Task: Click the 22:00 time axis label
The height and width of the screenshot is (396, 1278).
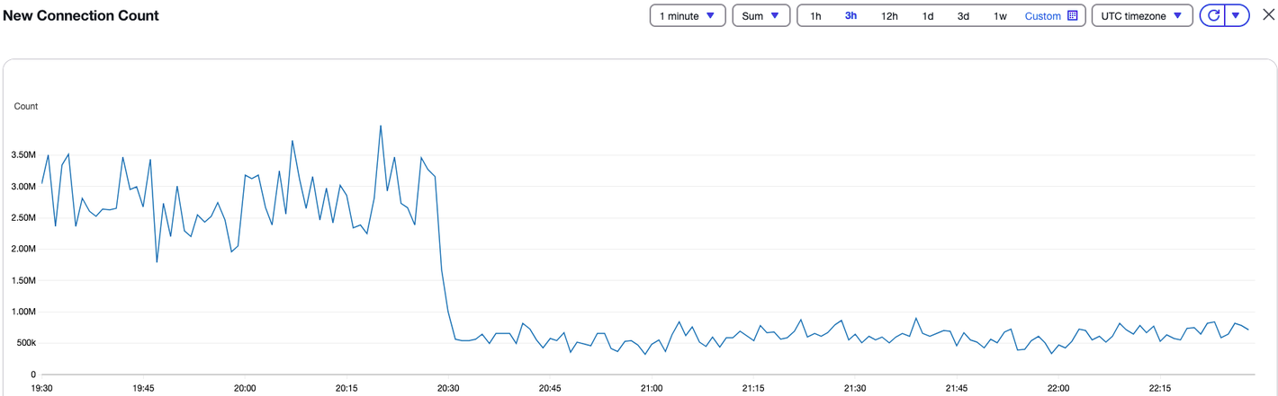Action: point(1059,388)
